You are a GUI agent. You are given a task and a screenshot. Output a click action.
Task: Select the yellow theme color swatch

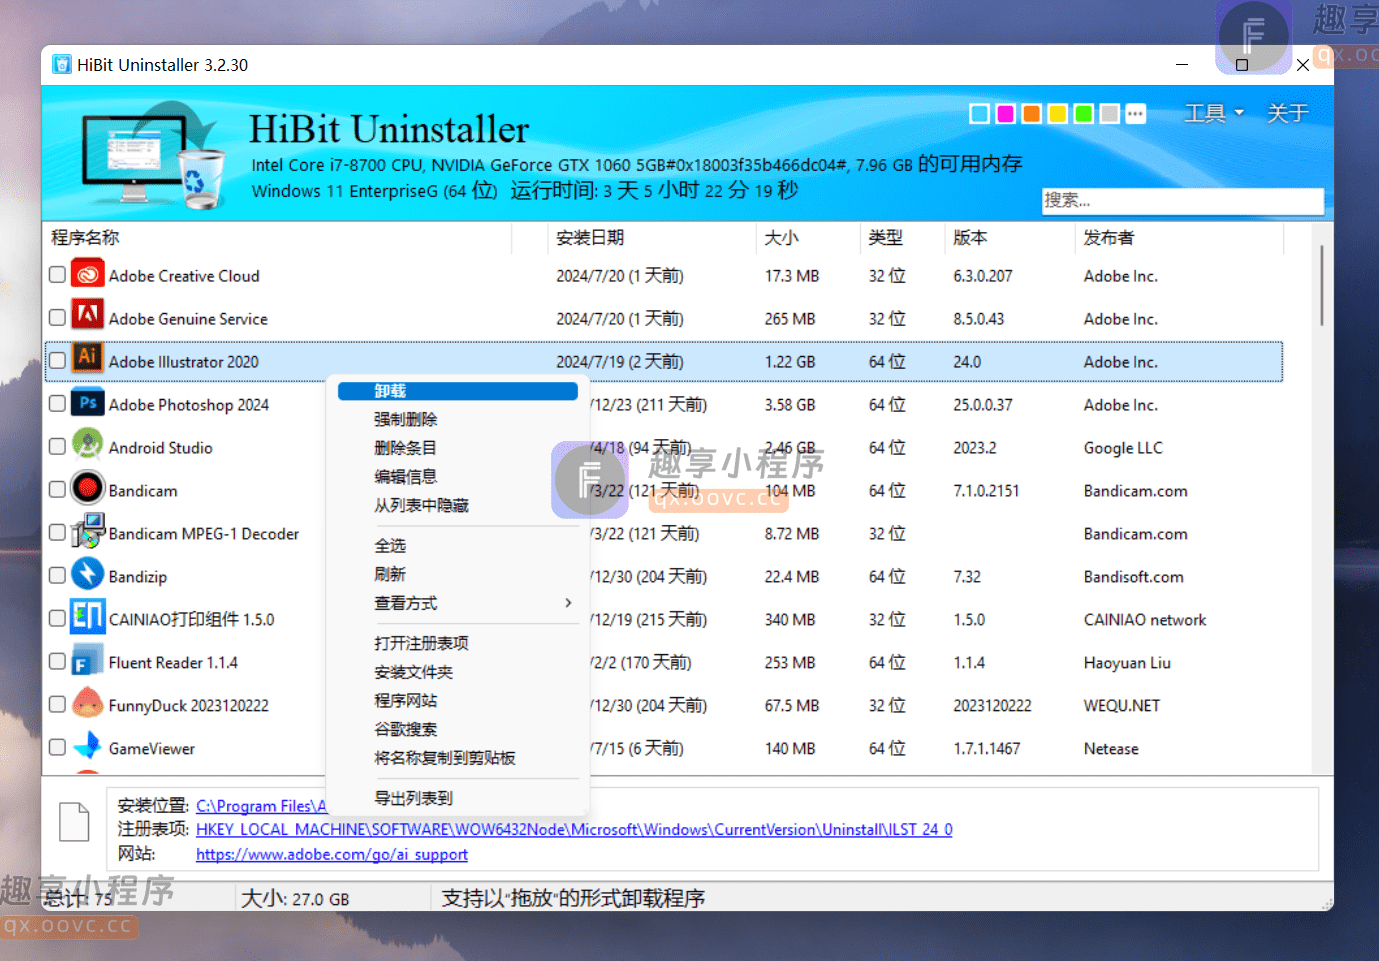(x=1058, y=113)
